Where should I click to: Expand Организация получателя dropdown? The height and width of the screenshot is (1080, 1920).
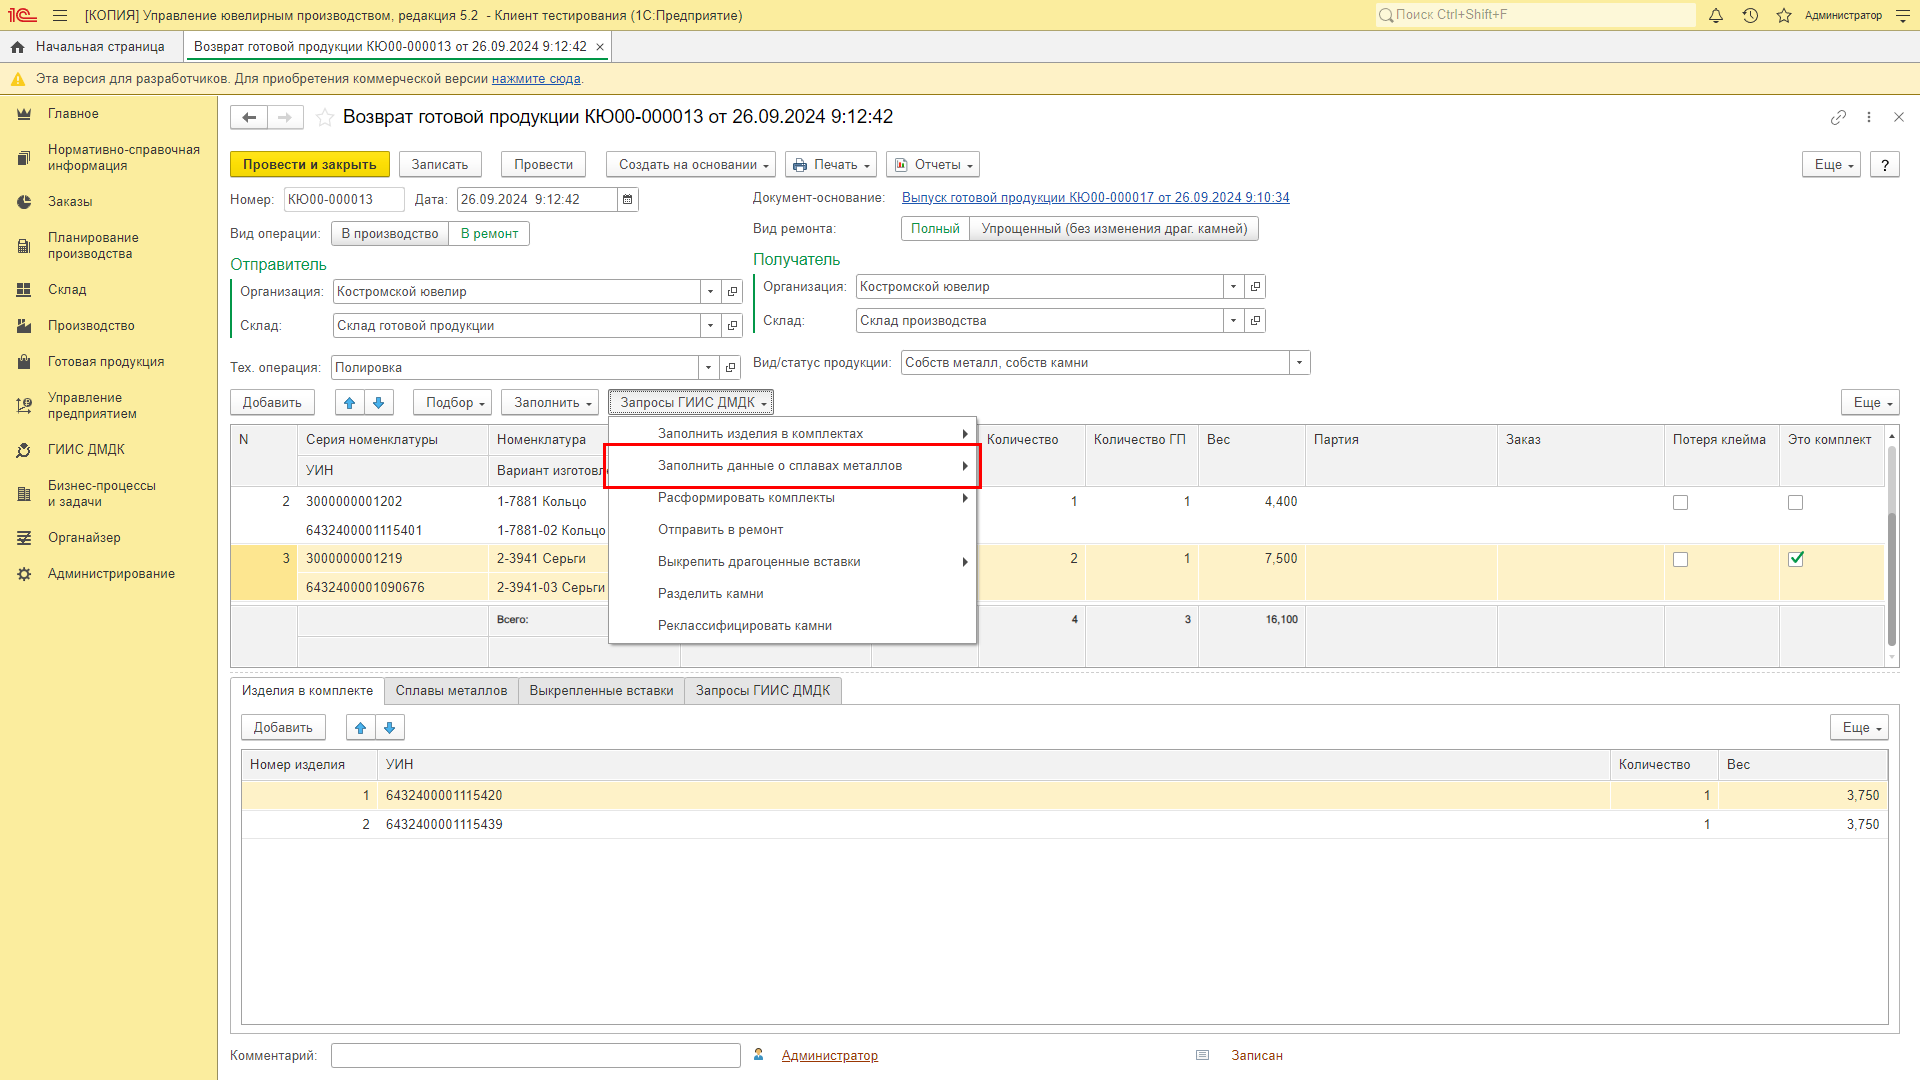(1233, 287)
